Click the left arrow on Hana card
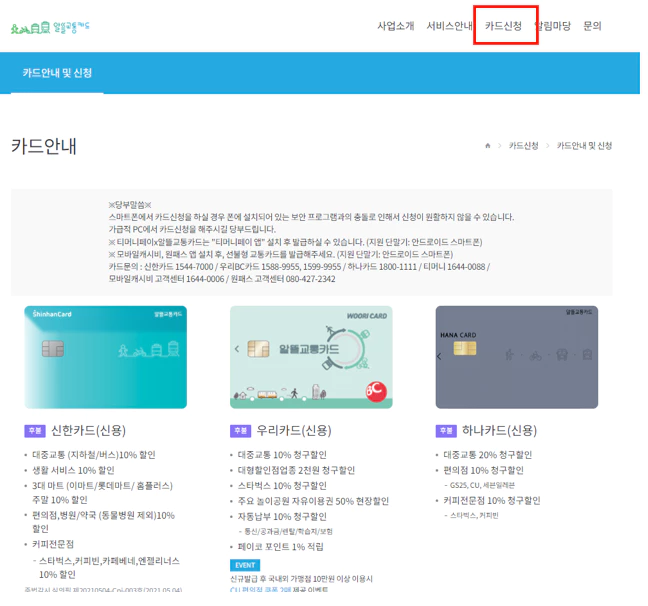 point(439,356)
